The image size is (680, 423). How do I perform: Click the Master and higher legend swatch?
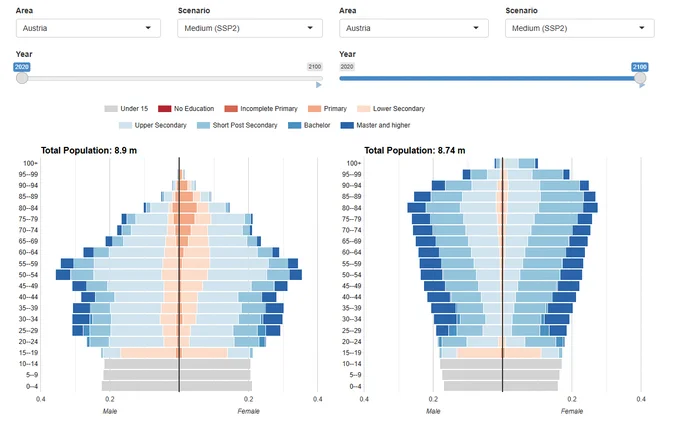pos(347,125)
